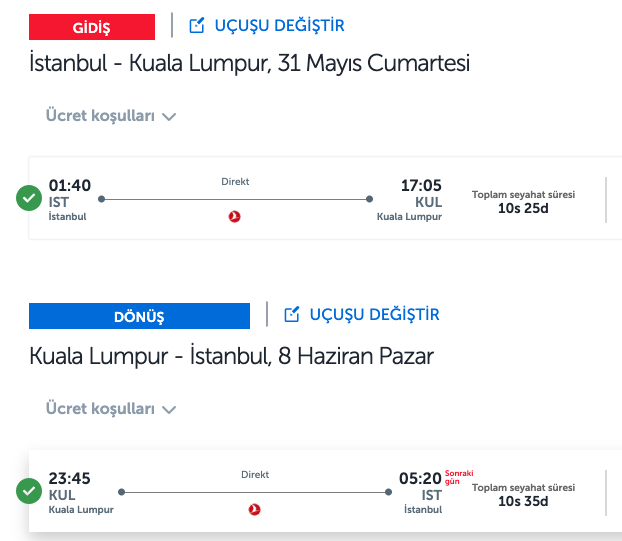Click the Direkt label on the outbound flight
This screenshot has height=541, width=622.
point(235,182)
